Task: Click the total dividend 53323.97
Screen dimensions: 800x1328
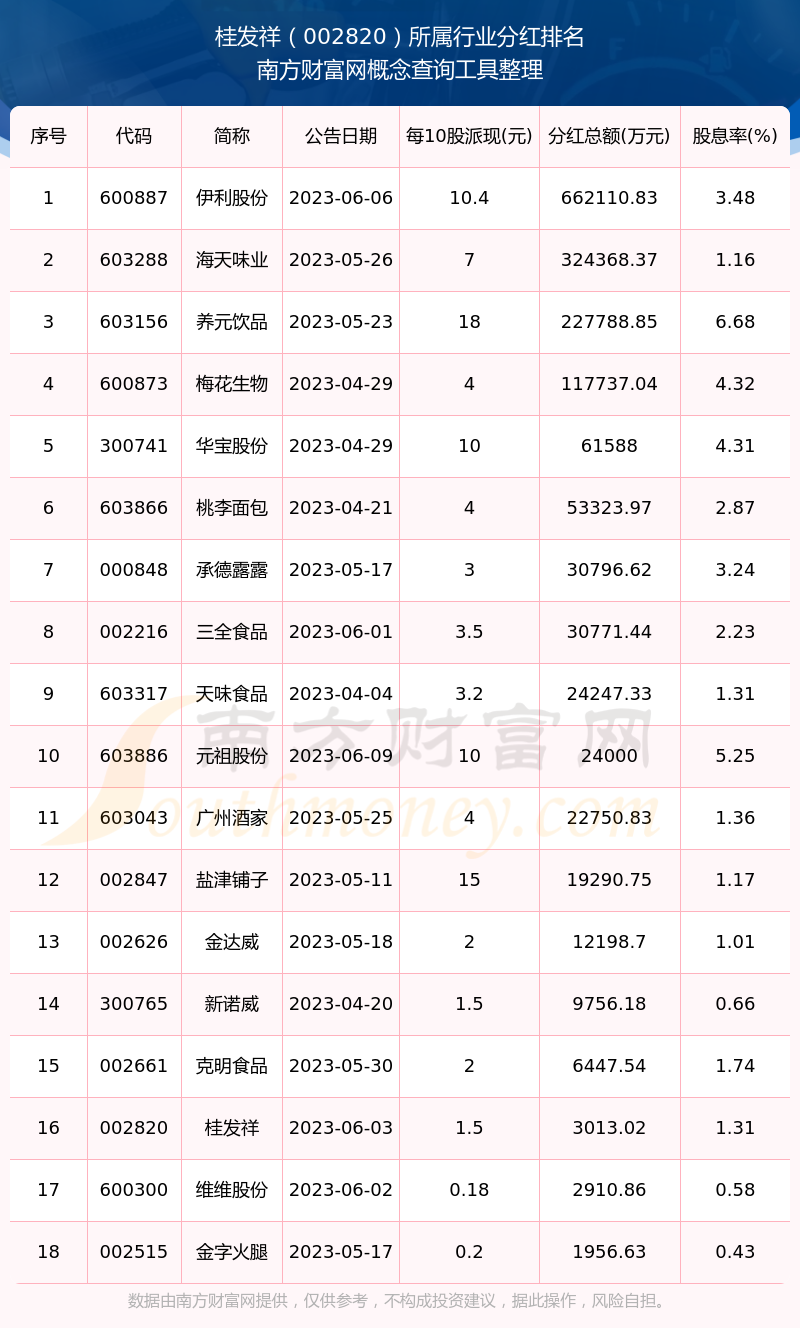Action: click(609, 508)
